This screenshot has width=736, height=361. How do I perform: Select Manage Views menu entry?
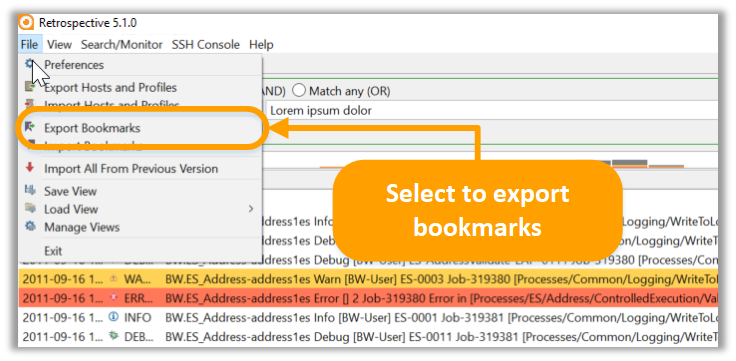140,227
